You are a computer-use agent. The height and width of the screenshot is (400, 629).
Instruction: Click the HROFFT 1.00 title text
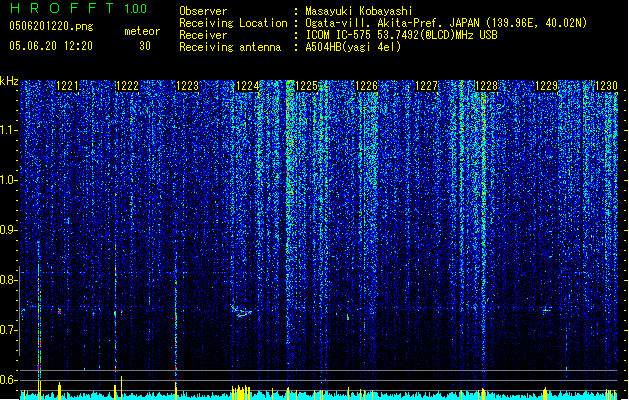point(78,8)
